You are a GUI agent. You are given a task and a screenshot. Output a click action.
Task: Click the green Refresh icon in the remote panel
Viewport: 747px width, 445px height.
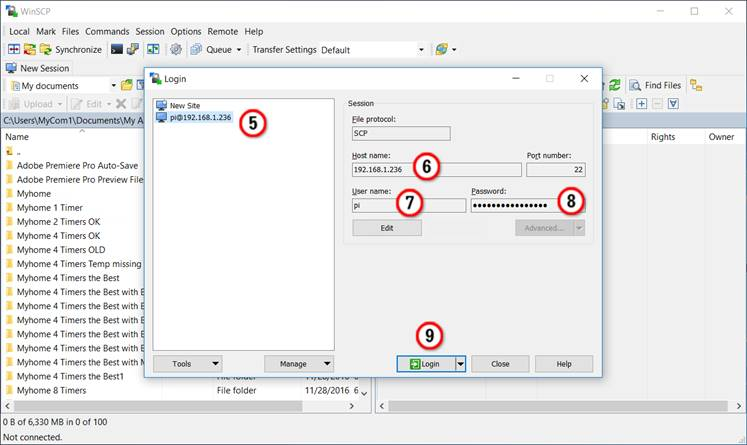615,85
